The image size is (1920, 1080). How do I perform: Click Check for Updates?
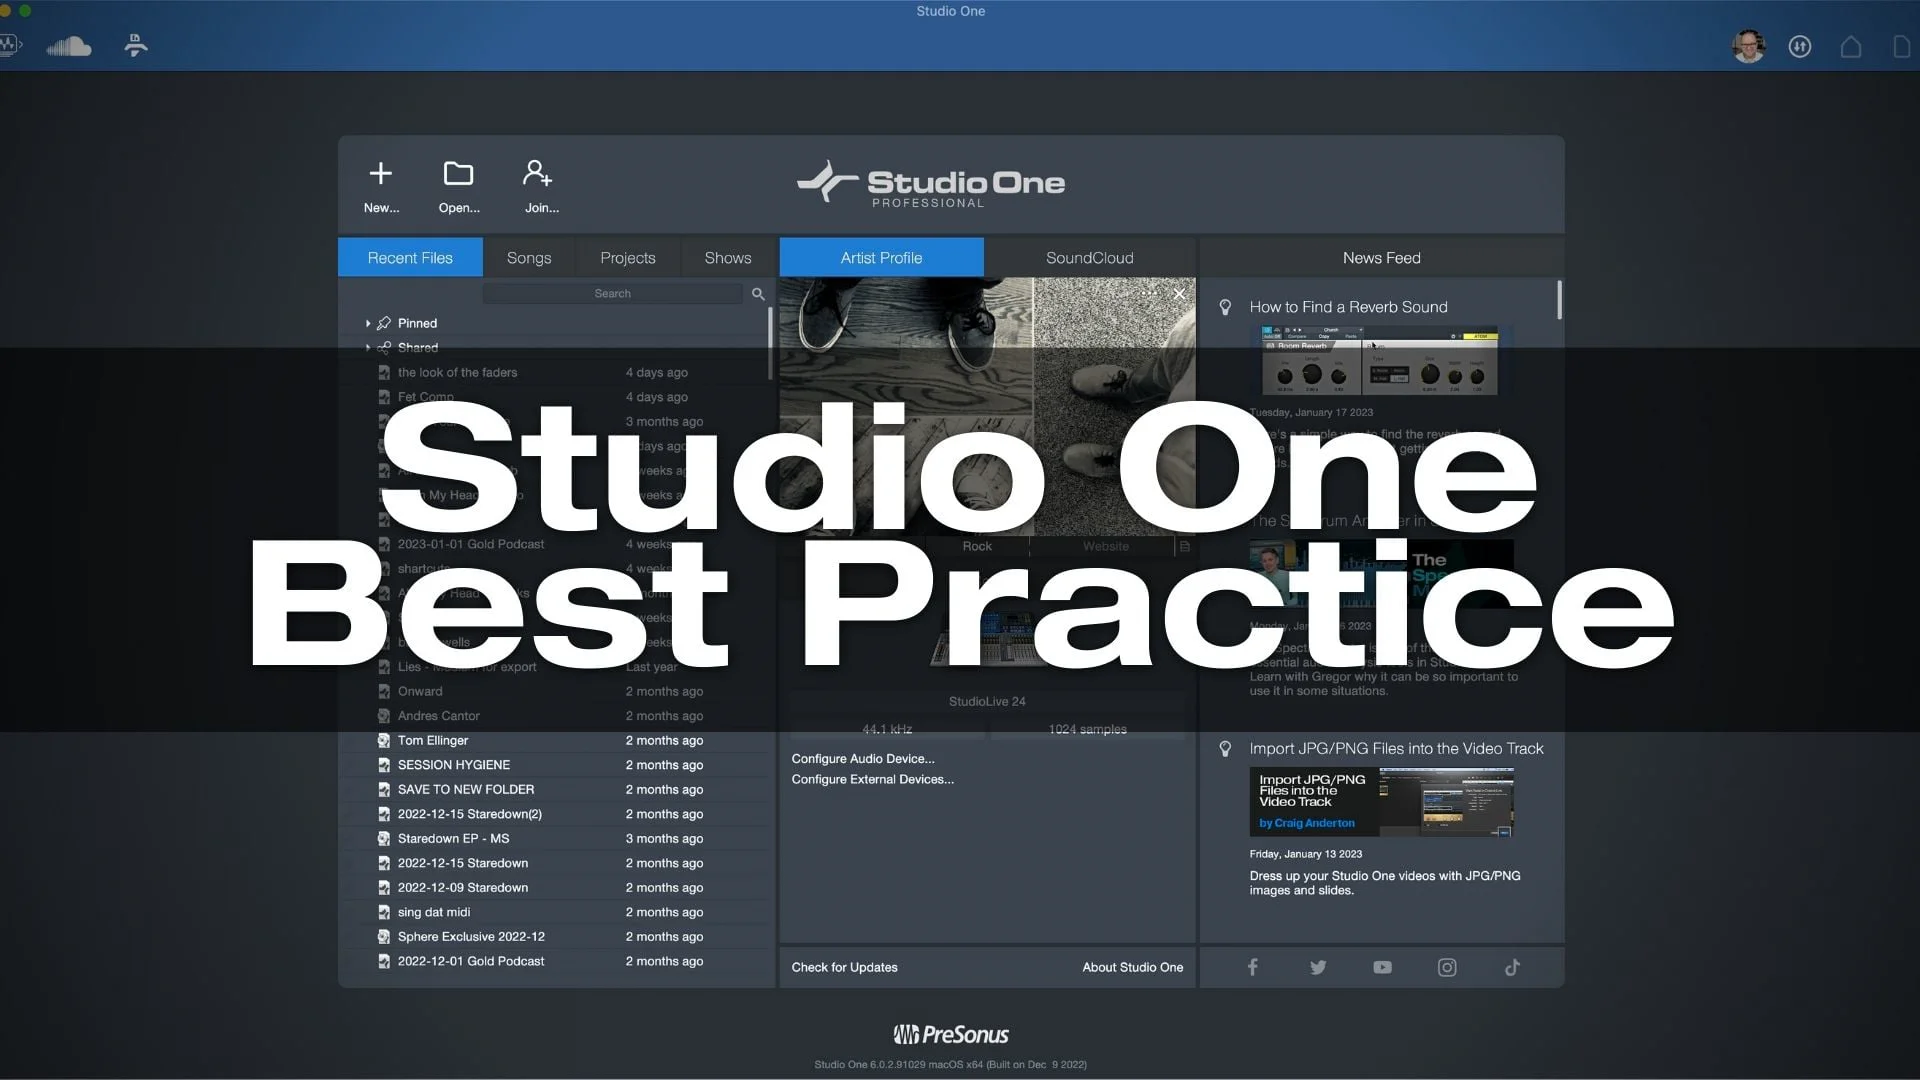[x=844, y=967]
